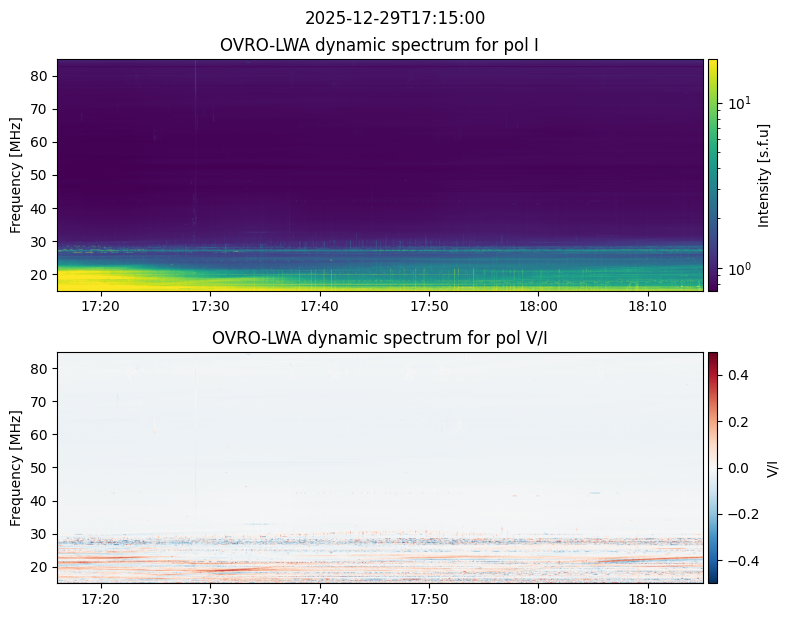The height and width of the screenshot is (617, 790).
Task: Click the 17:30 time tick under the bottom plot
Action: tap(210, 598)
